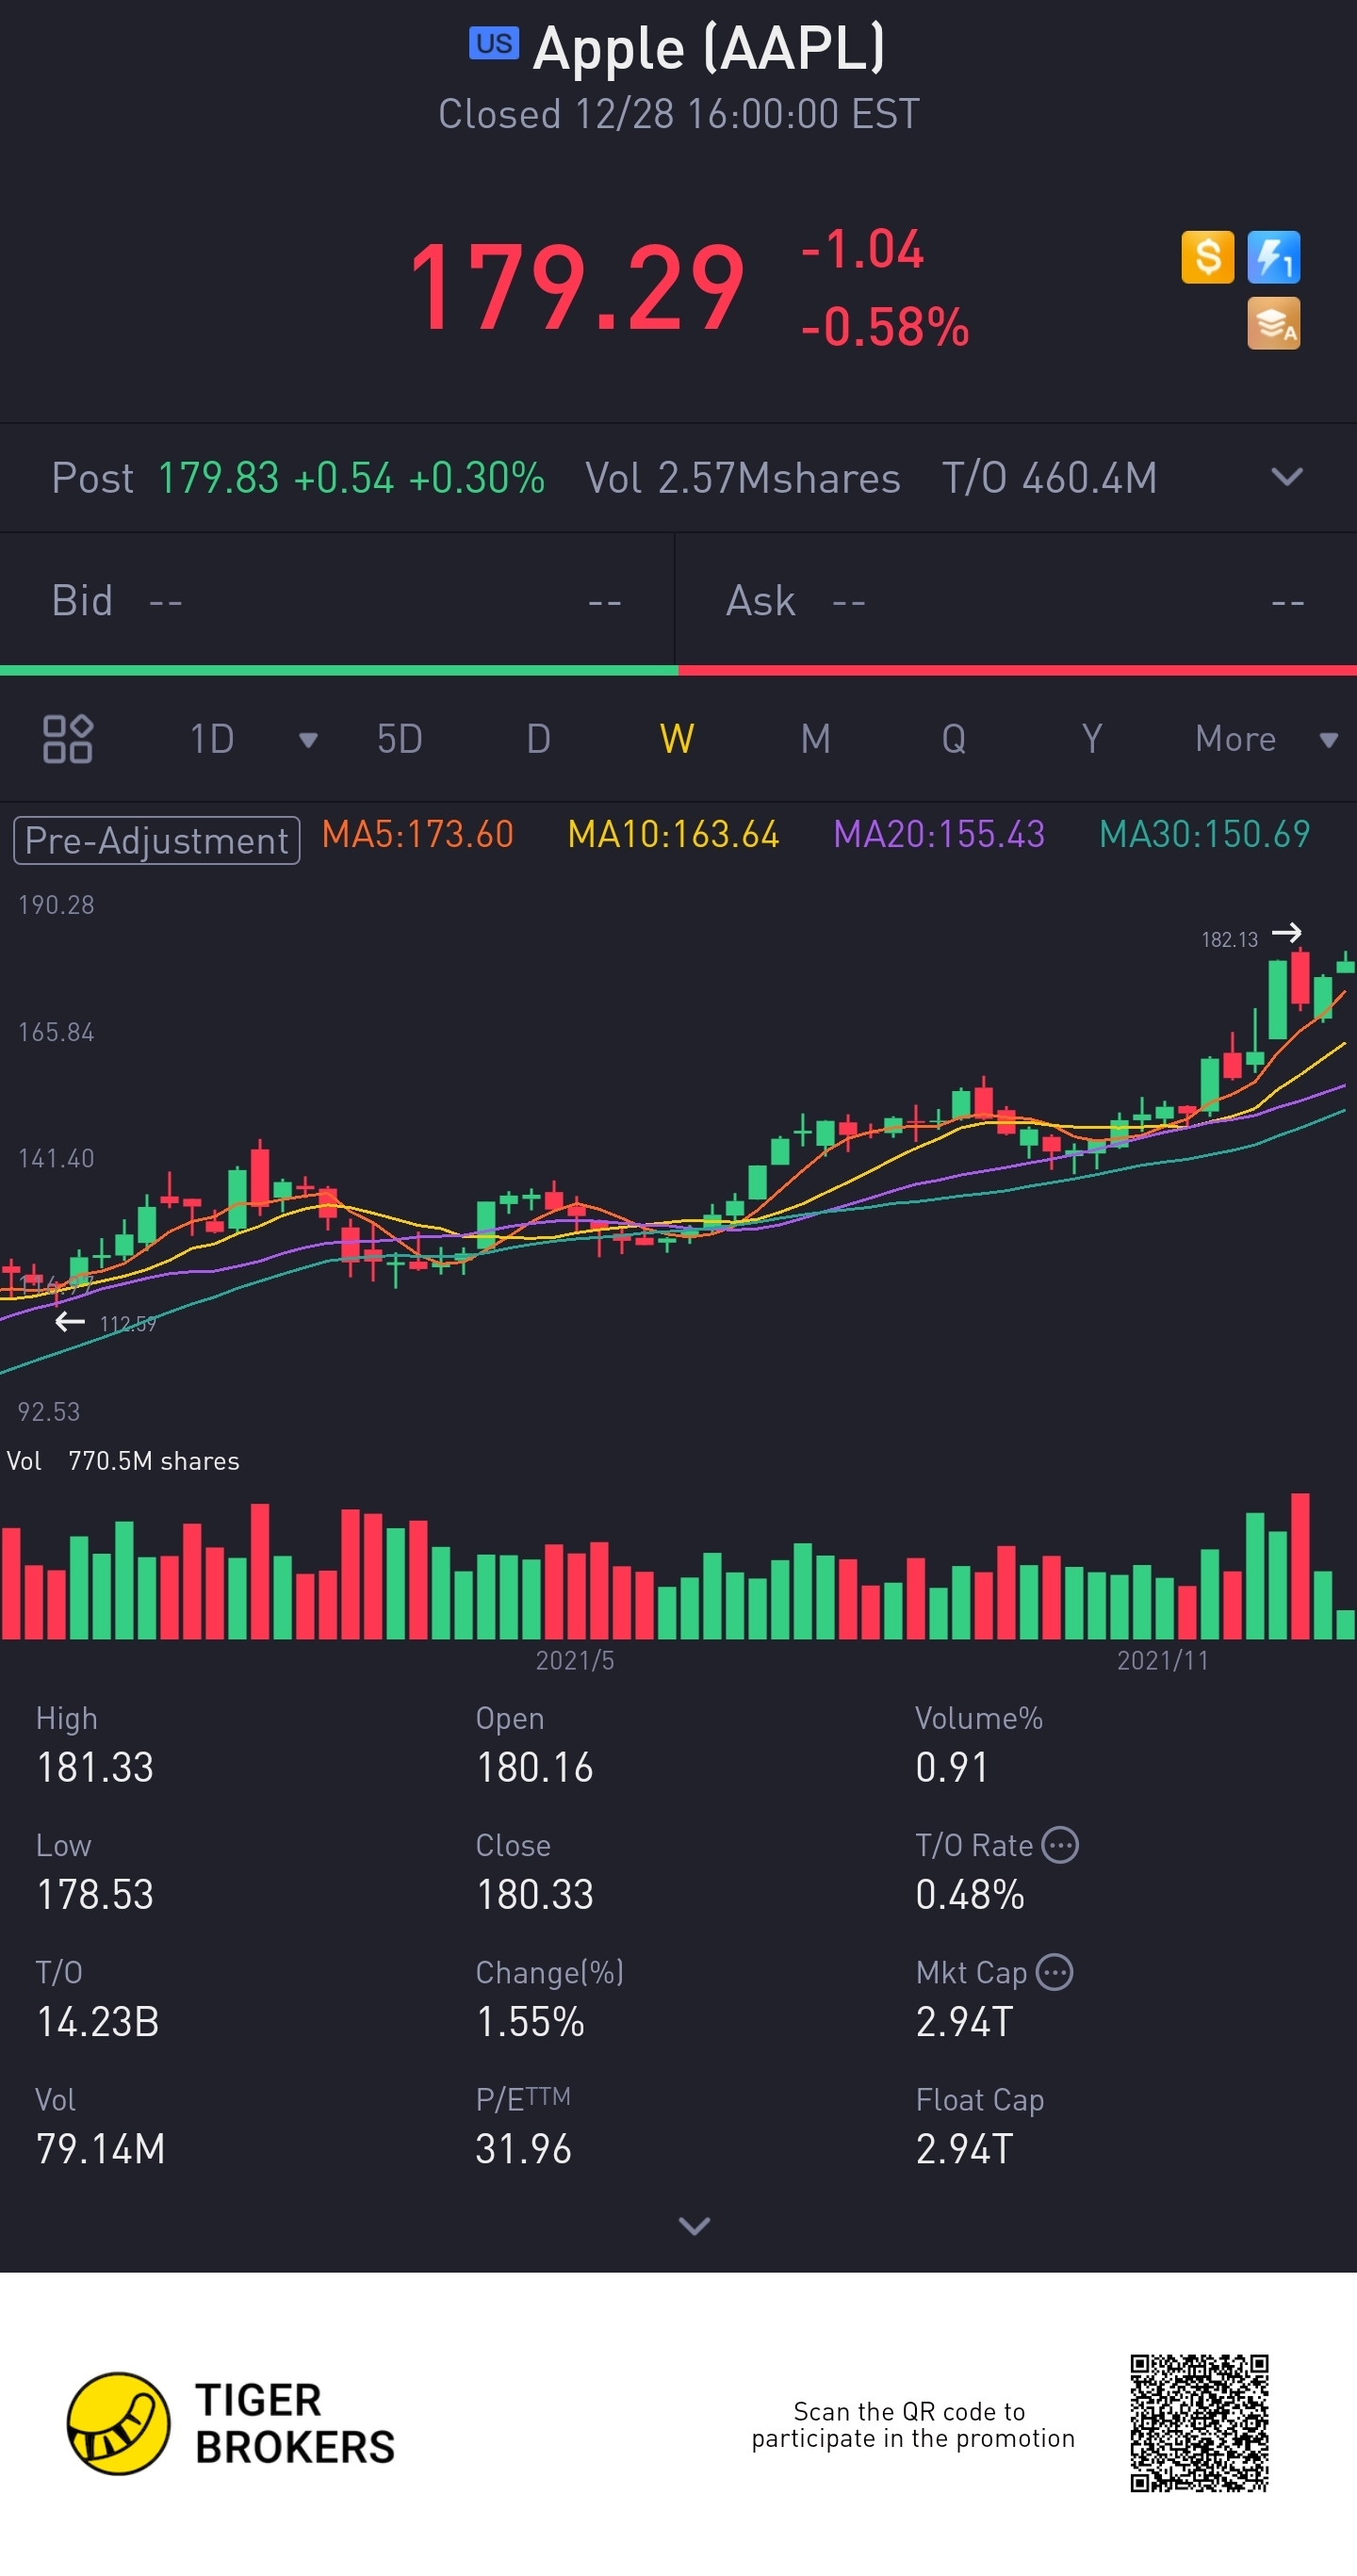Open the 1D timeframe dropdown arrow
The height and width of the screenshot is (2576, 1357).
pos(308,740)
